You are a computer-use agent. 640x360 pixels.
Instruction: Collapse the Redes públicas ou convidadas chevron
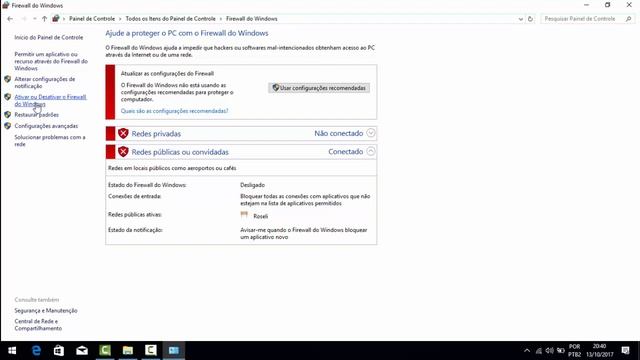pyautogui.click(x=371, y=151)
